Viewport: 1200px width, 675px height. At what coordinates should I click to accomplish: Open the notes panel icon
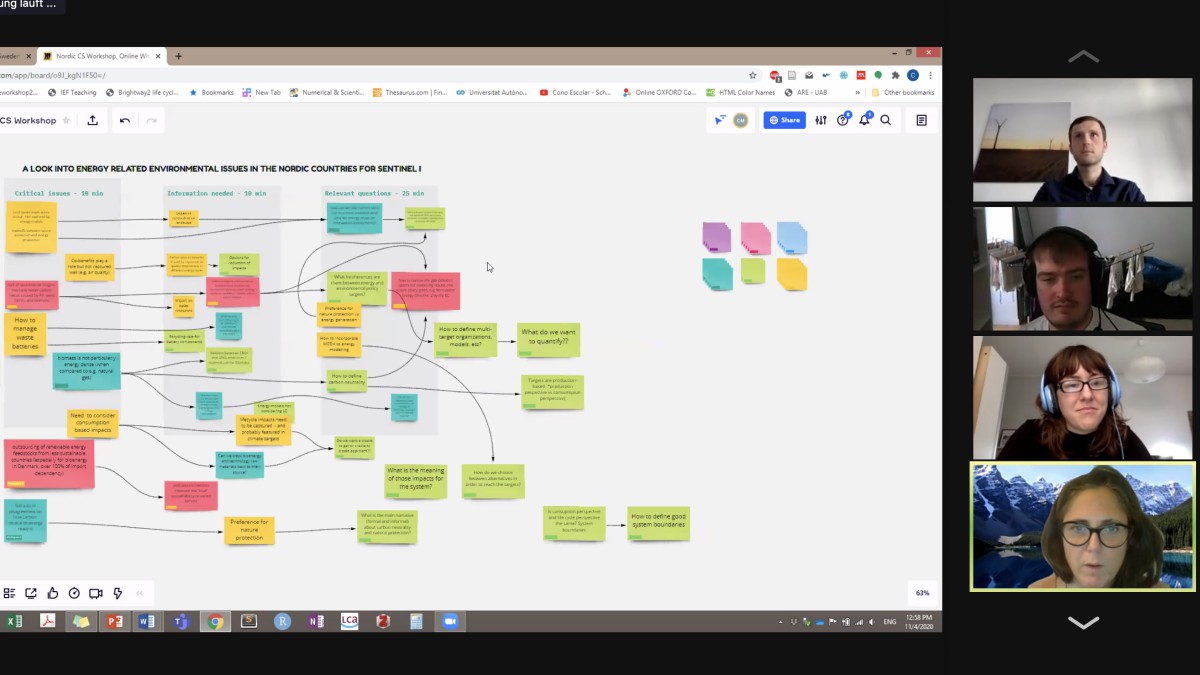coord(921,120)
